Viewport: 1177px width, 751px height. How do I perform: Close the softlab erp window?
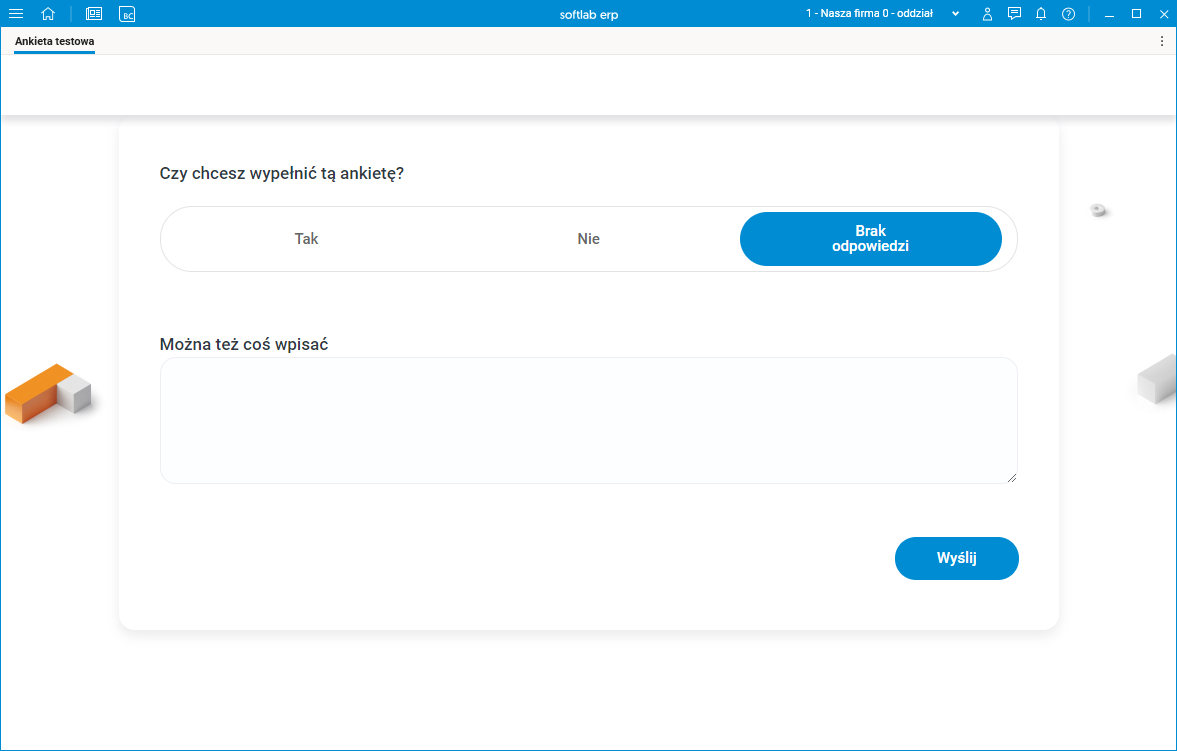[1162, 14]
